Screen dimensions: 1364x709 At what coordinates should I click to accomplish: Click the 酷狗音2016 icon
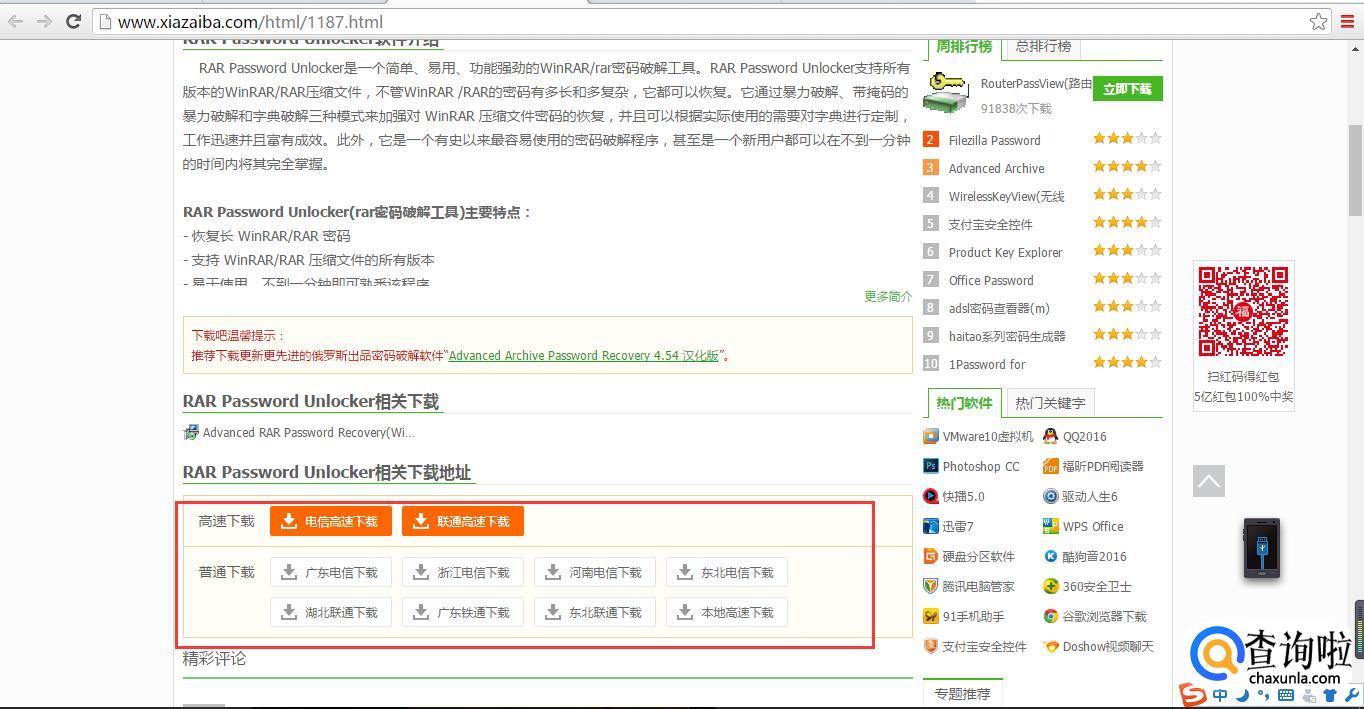pos(1050,556)
